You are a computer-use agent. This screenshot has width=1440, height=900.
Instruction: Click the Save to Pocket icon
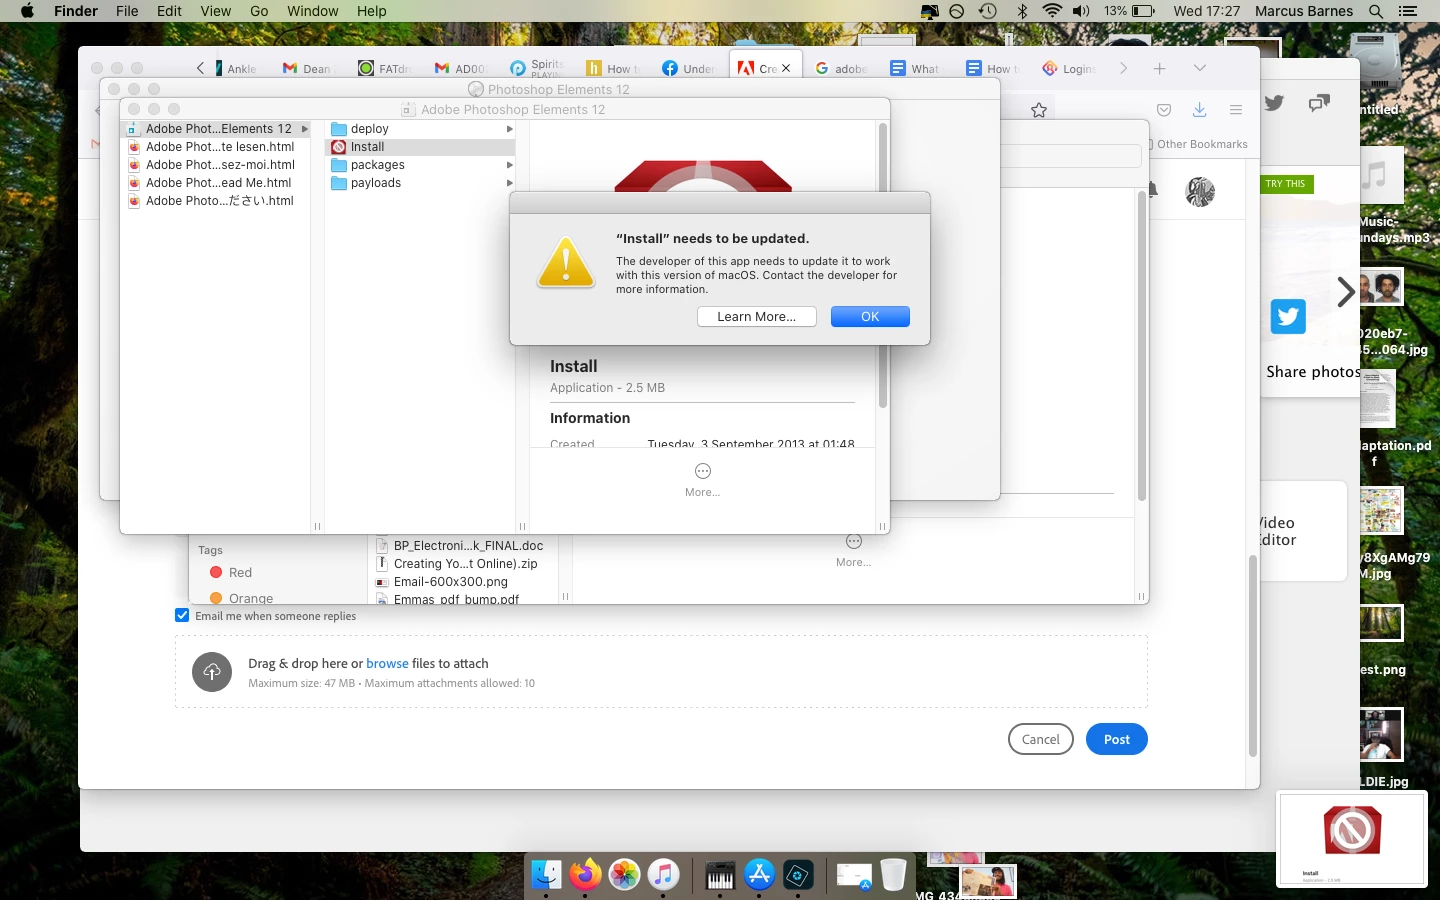(1164, 110)
